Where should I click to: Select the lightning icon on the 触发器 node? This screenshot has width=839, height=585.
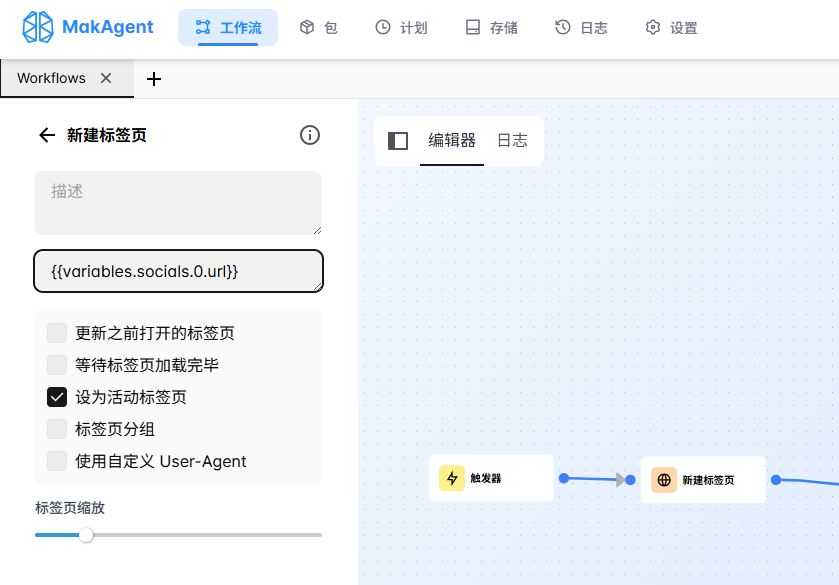[452, 479]
